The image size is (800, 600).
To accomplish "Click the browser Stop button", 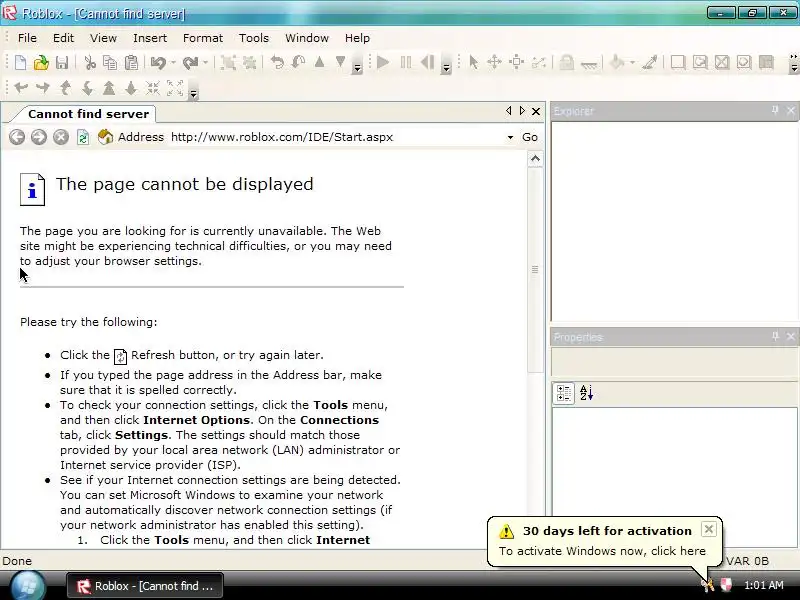I will [61, 137].
